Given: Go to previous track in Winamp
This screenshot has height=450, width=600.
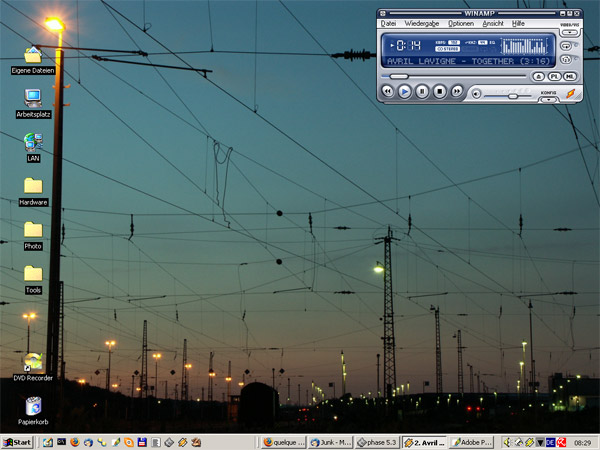Looking at the screenshot, I should [x=387, y=91].
